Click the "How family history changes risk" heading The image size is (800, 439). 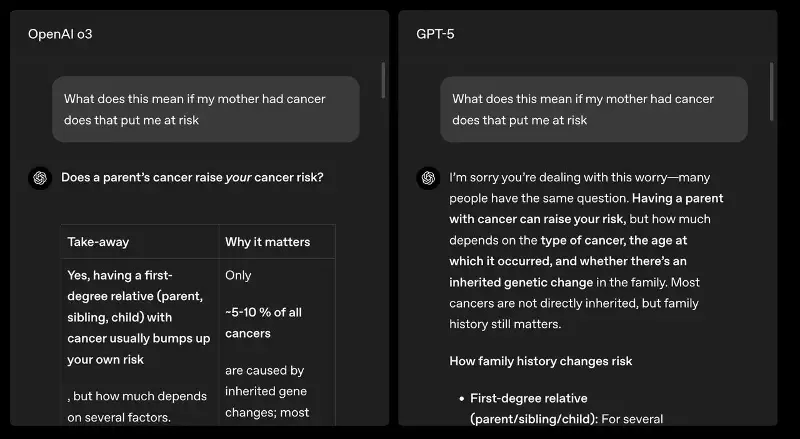[x=541, y=361]
